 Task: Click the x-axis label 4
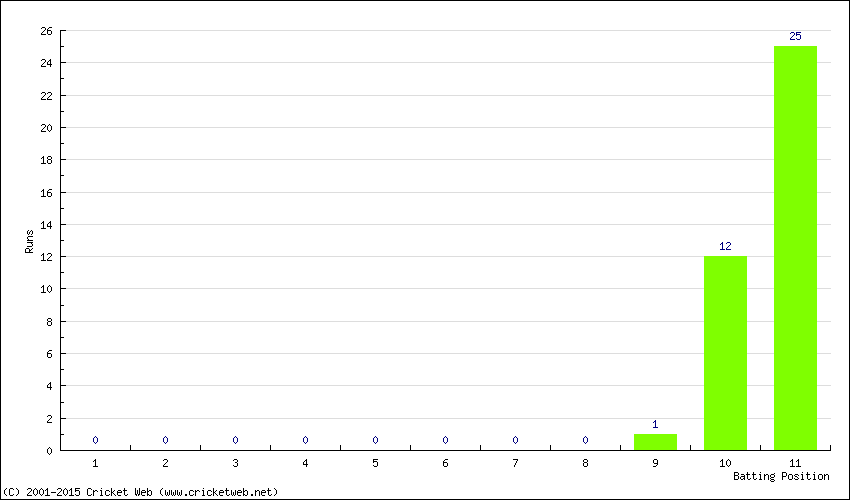[305, 463]
